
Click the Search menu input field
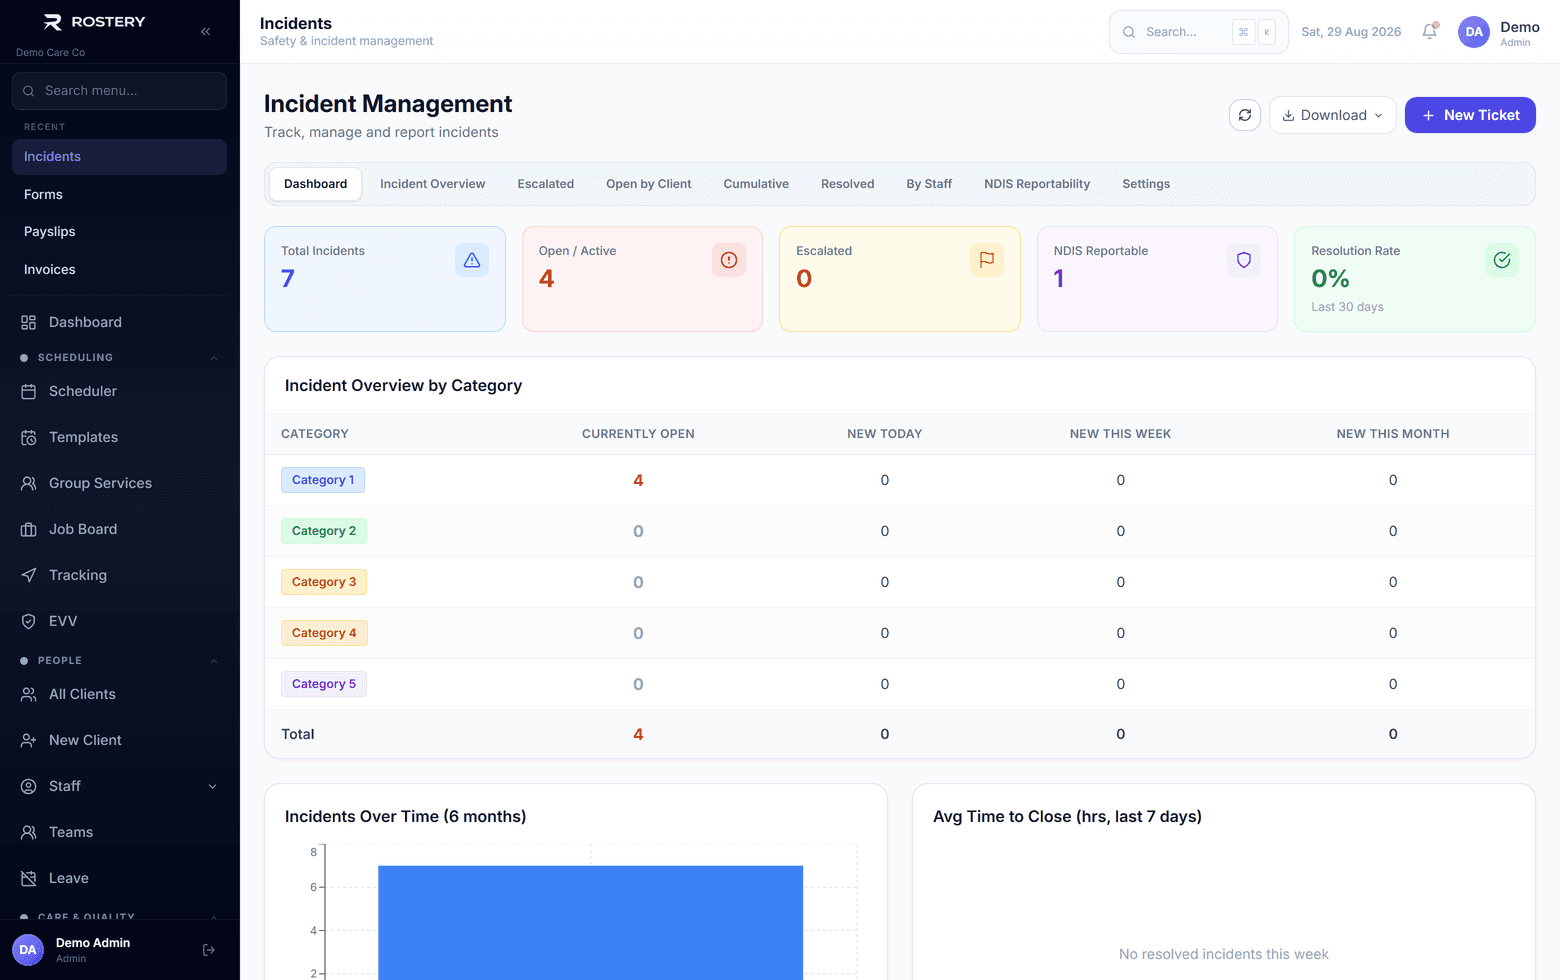coord(119,91)
